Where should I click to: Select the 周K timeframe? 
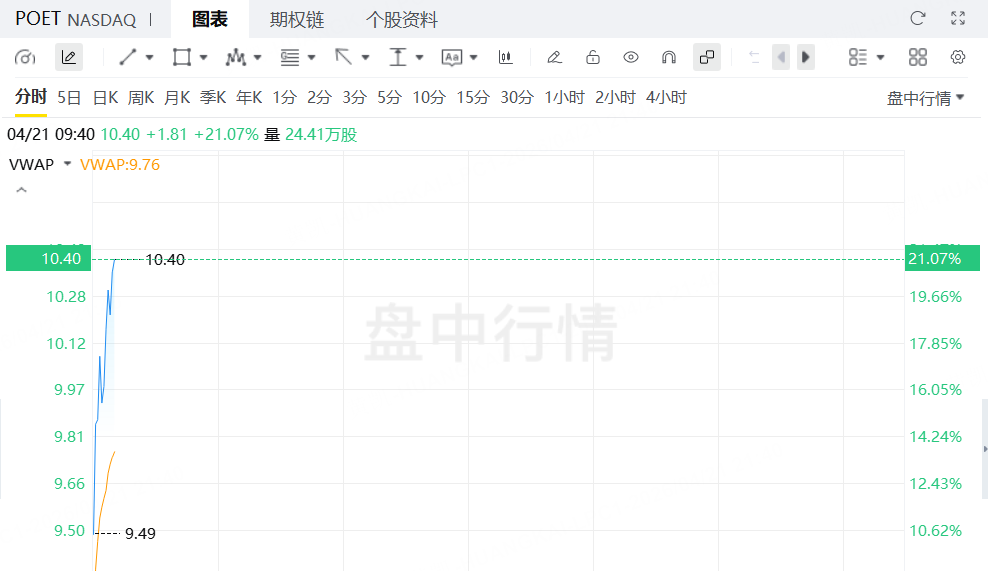tap(141, 98)
